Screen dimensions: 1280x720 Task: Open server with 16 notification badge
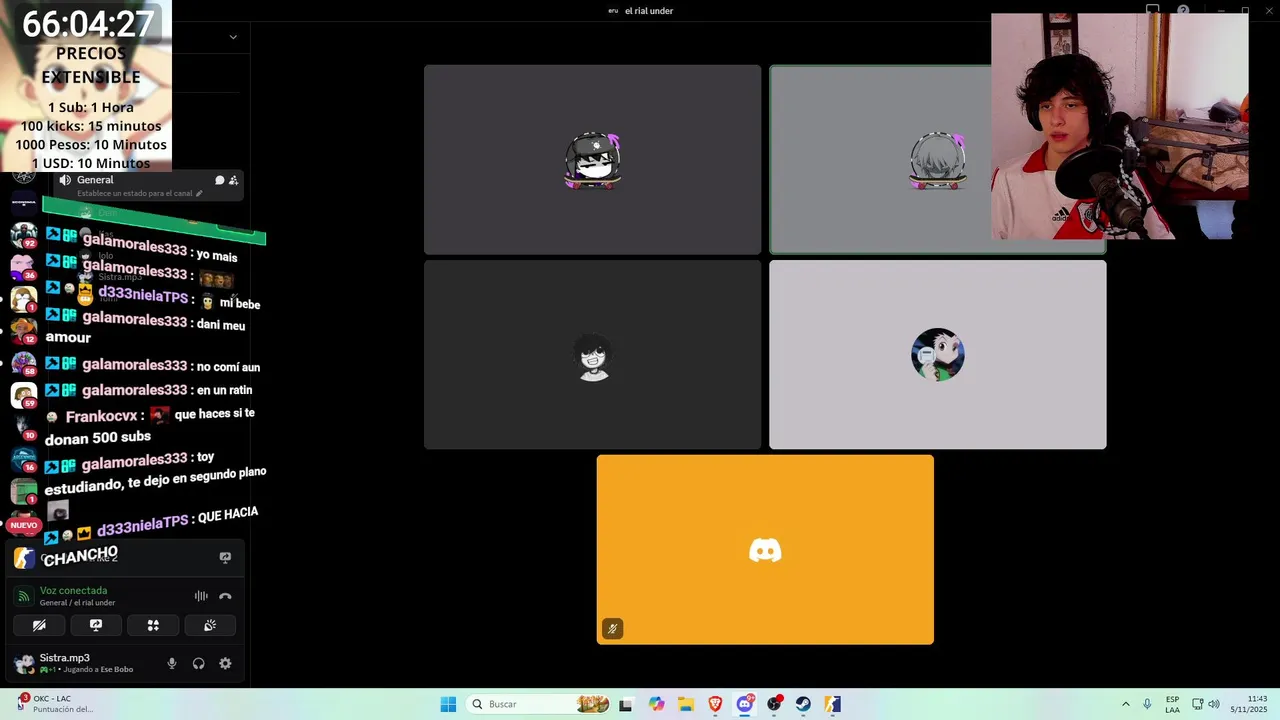coord(23,459)
